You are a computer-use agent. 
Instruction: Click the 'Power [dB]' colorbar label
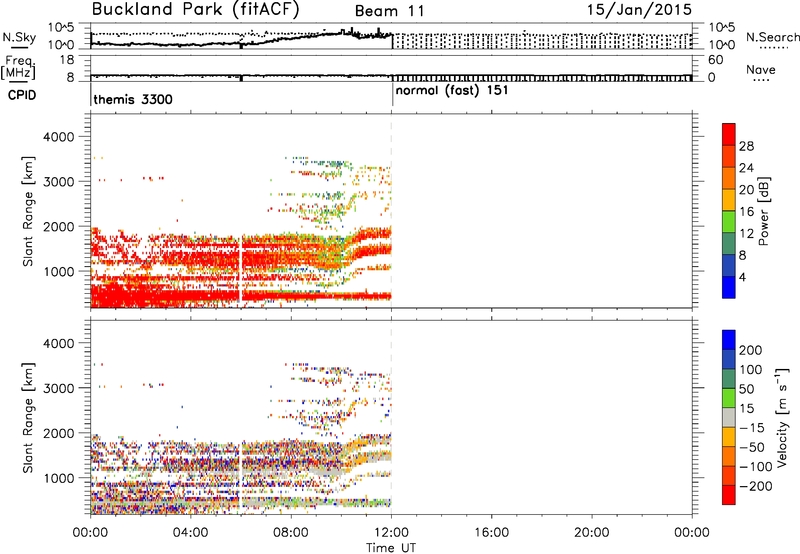pyautogui.click(x=764, y=211)
